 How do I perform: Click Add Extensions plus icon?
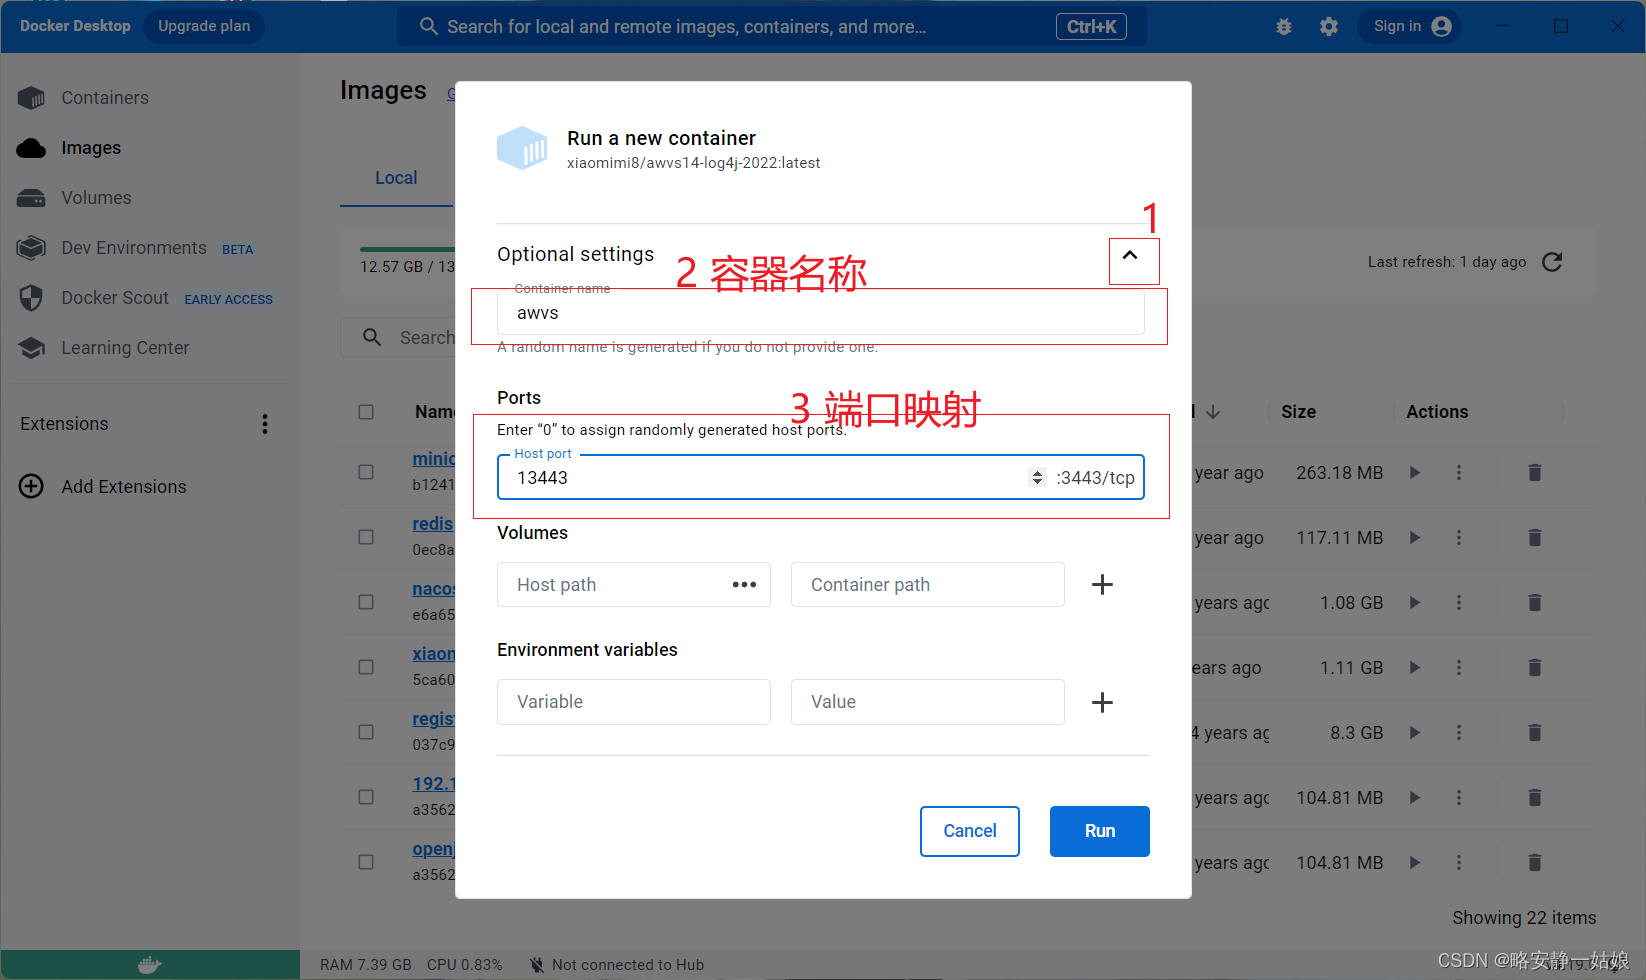point(31,486)
